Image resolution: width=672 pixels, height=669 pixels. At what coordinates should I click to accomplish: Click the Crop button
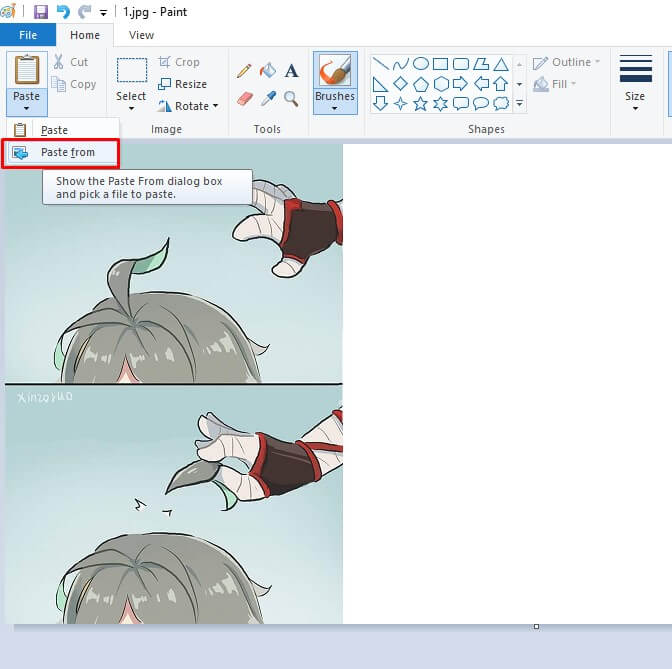coord(179,62)
